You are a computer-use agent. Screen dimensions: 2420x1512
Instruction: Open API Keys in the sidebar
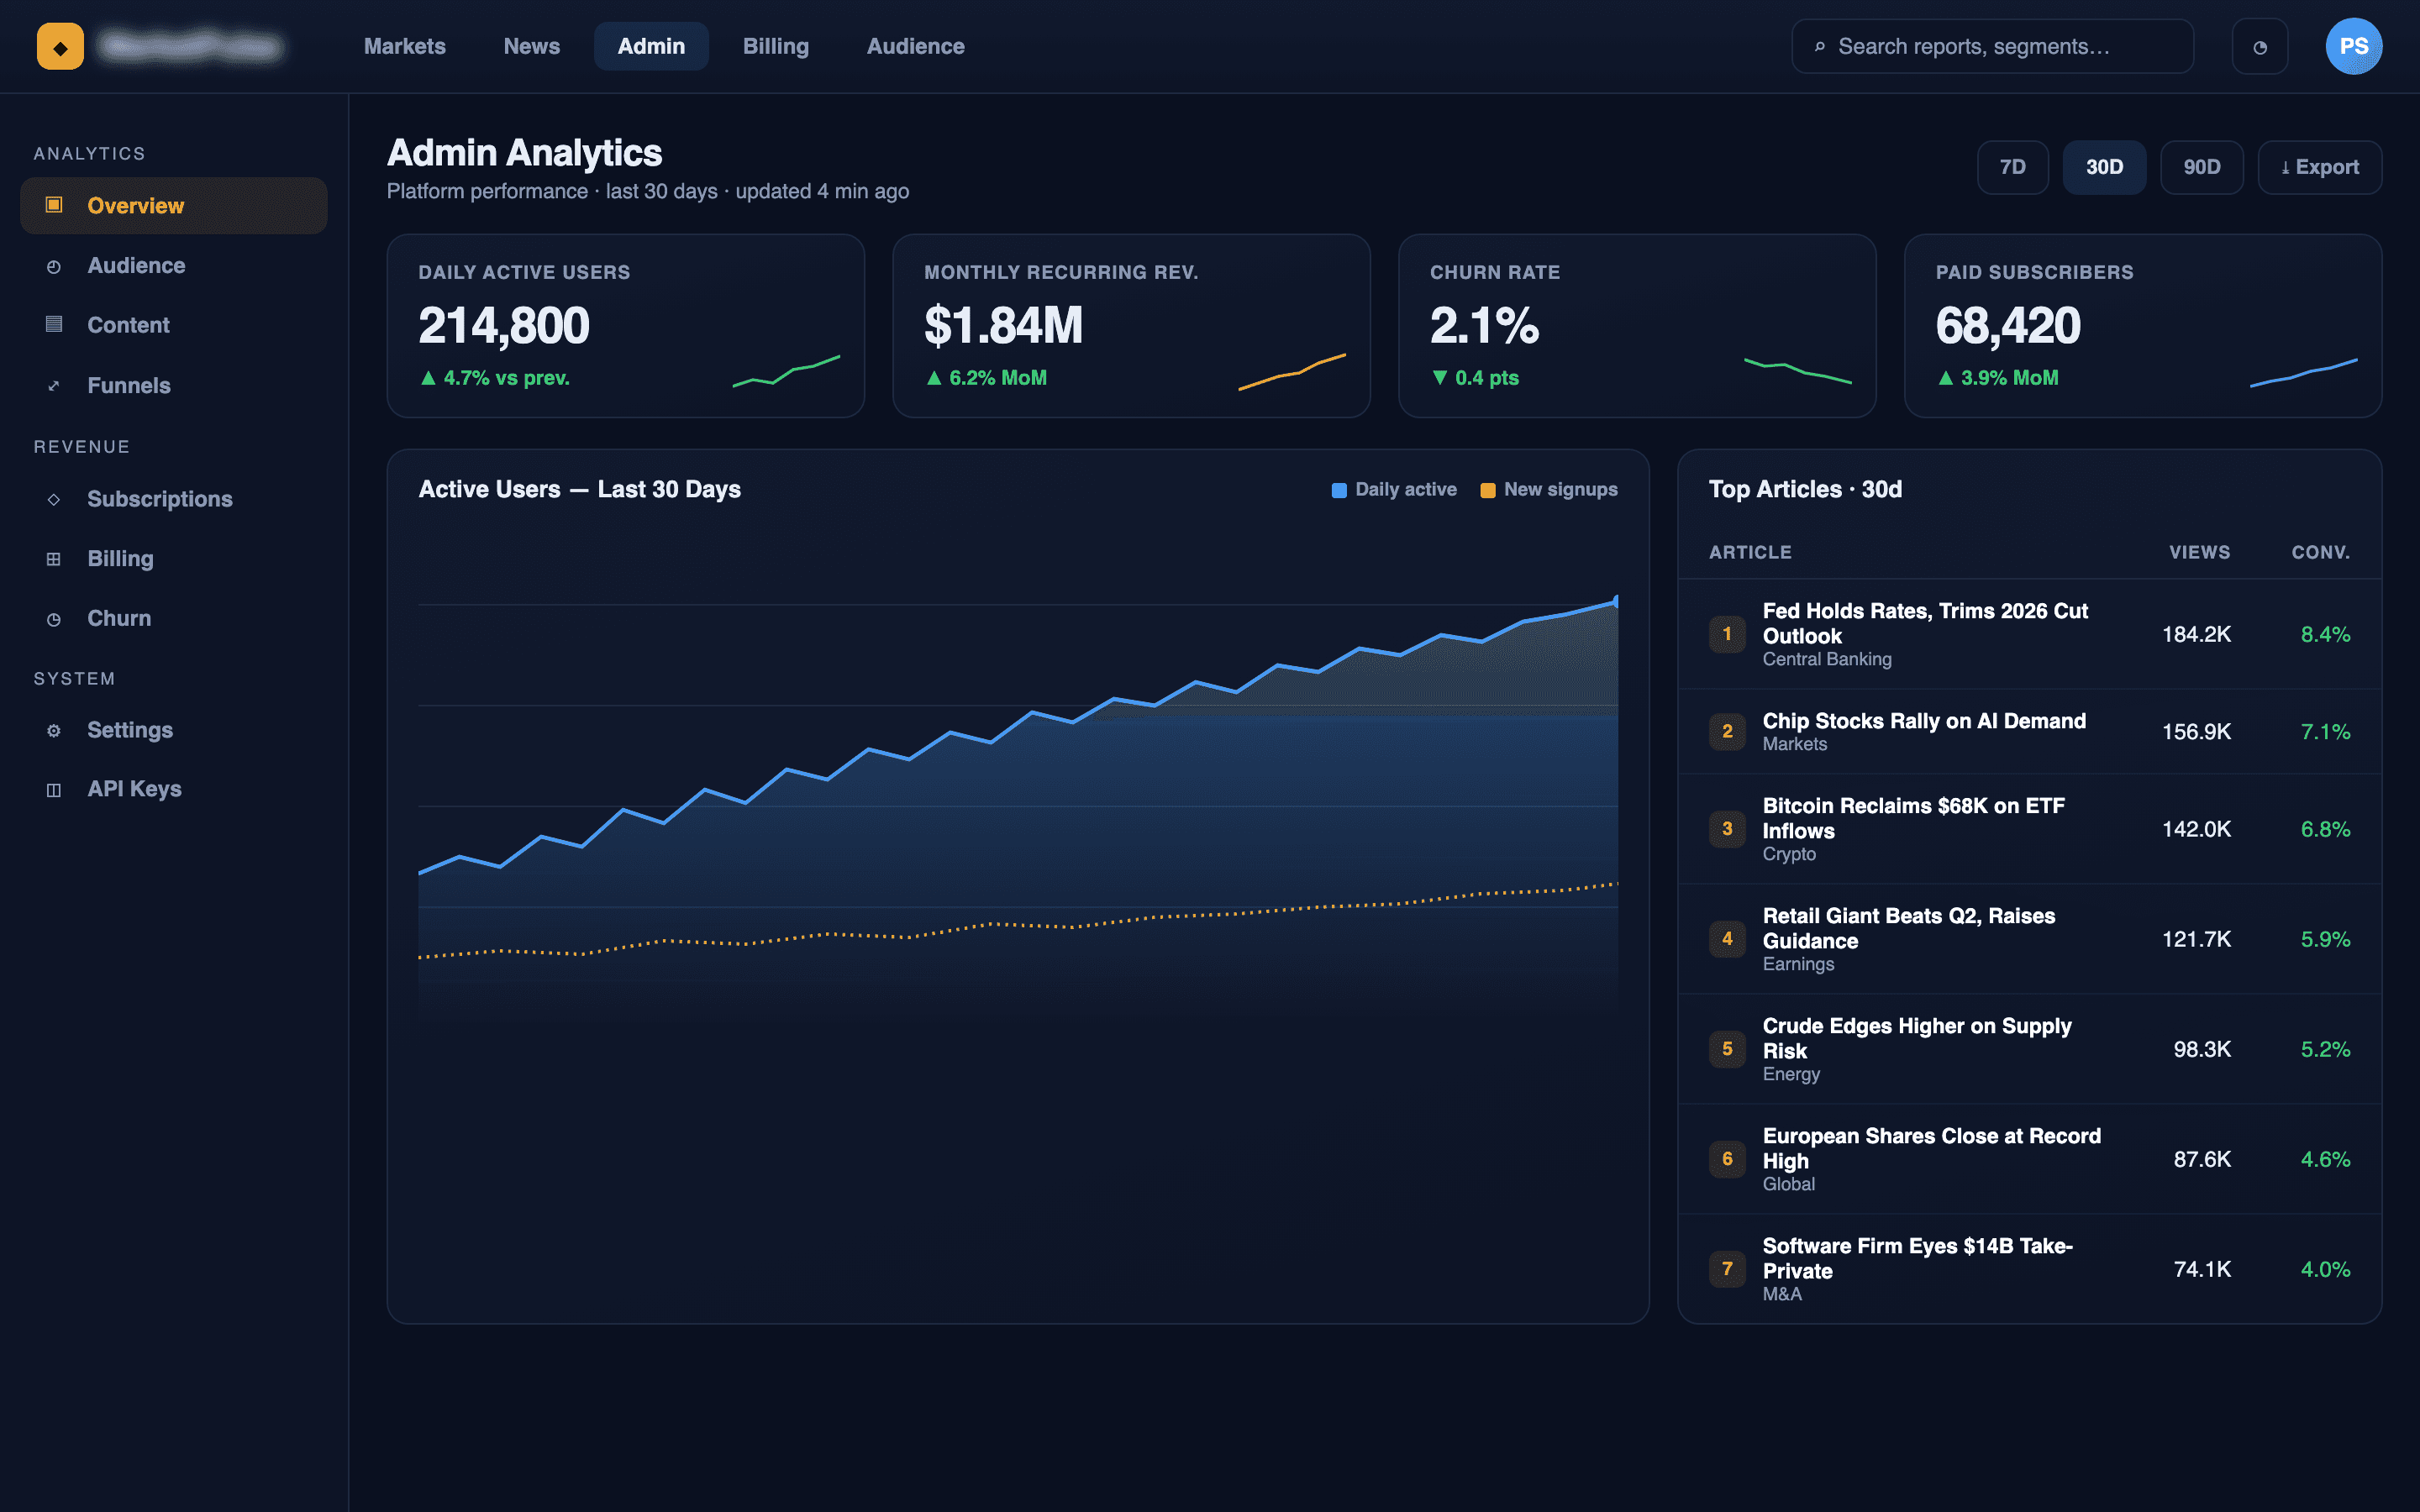coord(174,789)
